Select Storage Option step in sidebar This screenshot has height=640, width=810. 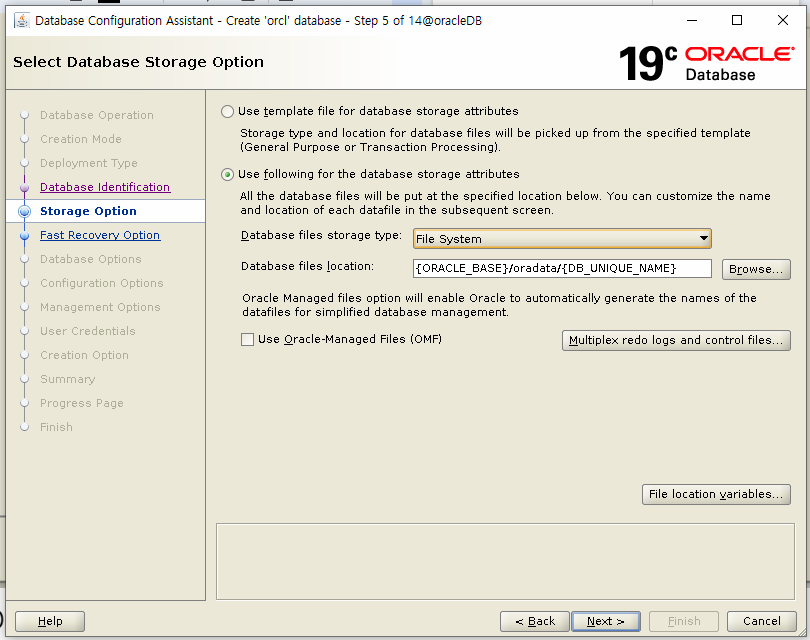88,211
